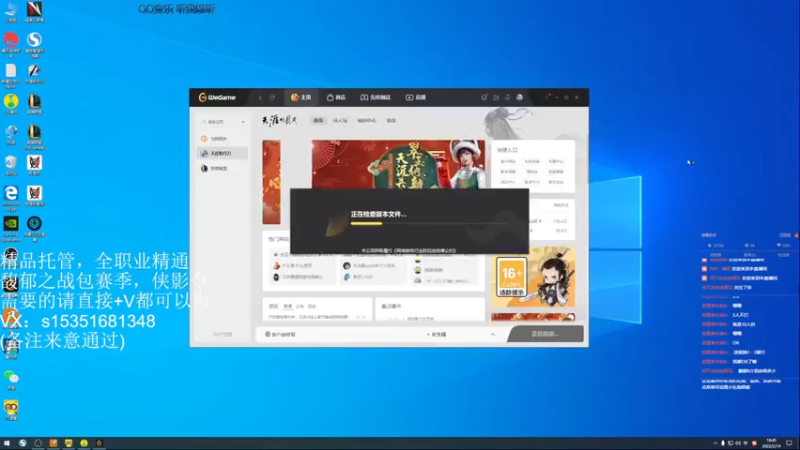Open the QQ音乐 desktop icon
This screenshot has height=450, width=800.
pyautogui.click(x=11, y=105)
